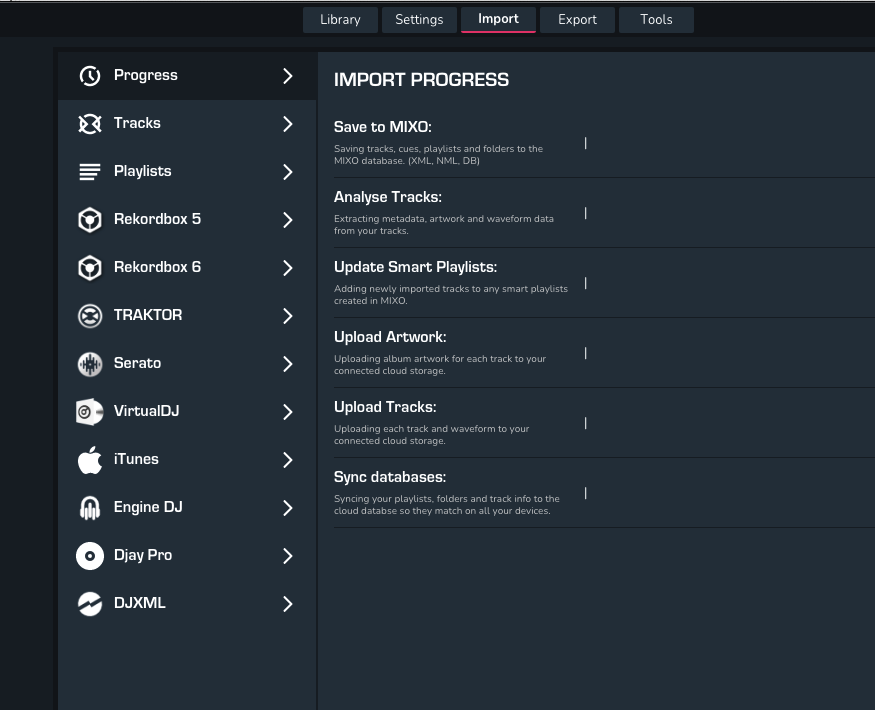
Task: Select the Engine DJ logo icon
Action: 90,508
